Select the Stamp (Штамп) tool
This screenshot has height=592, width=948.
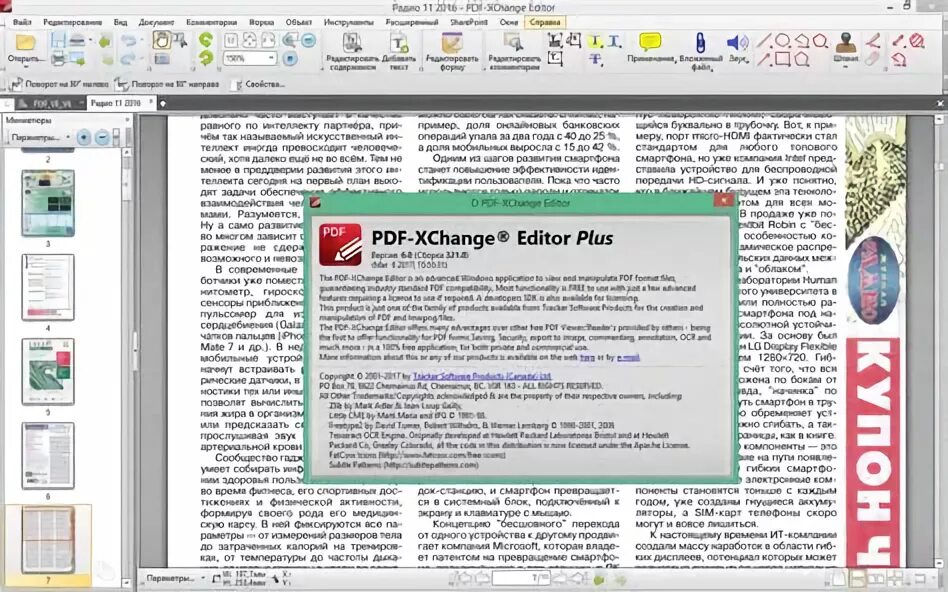pos(846,47)
